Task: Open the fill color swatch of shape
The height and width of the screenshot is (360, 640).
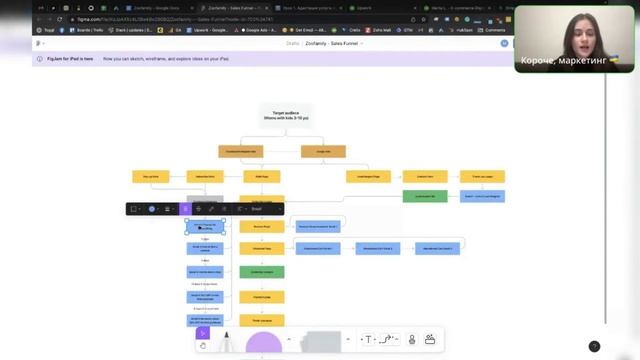Action: coord(153,209)
